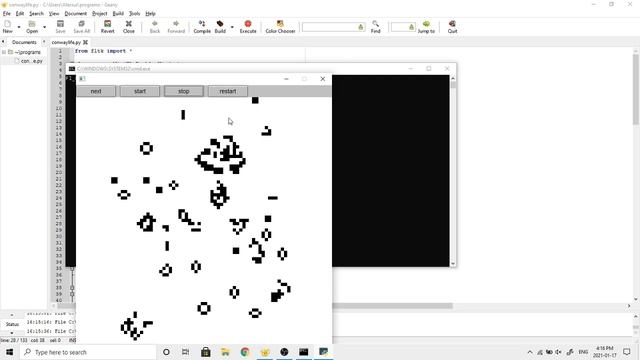Open the View menu
Image resolution: width=640 pixels, height=360 pixels.
[x=54, y=13]
